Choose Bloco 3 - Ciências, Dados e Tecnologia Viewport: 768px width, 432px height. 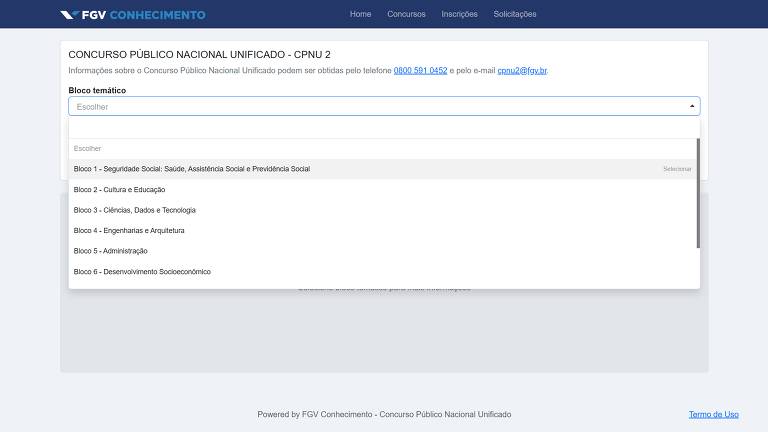(x=383, y=210)
